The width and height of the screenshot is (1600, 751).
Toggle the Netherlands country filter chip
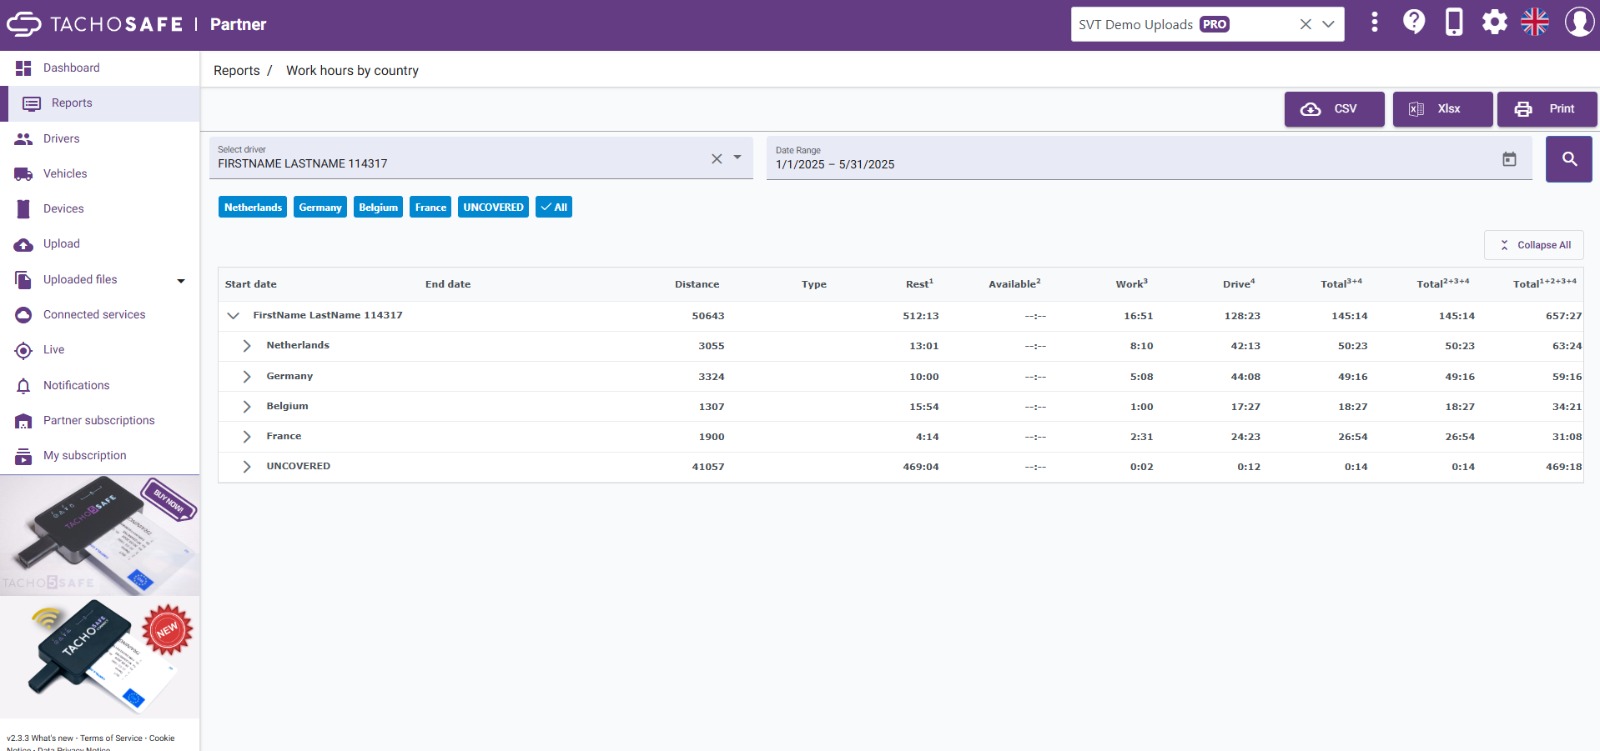[x=253, y=207]
